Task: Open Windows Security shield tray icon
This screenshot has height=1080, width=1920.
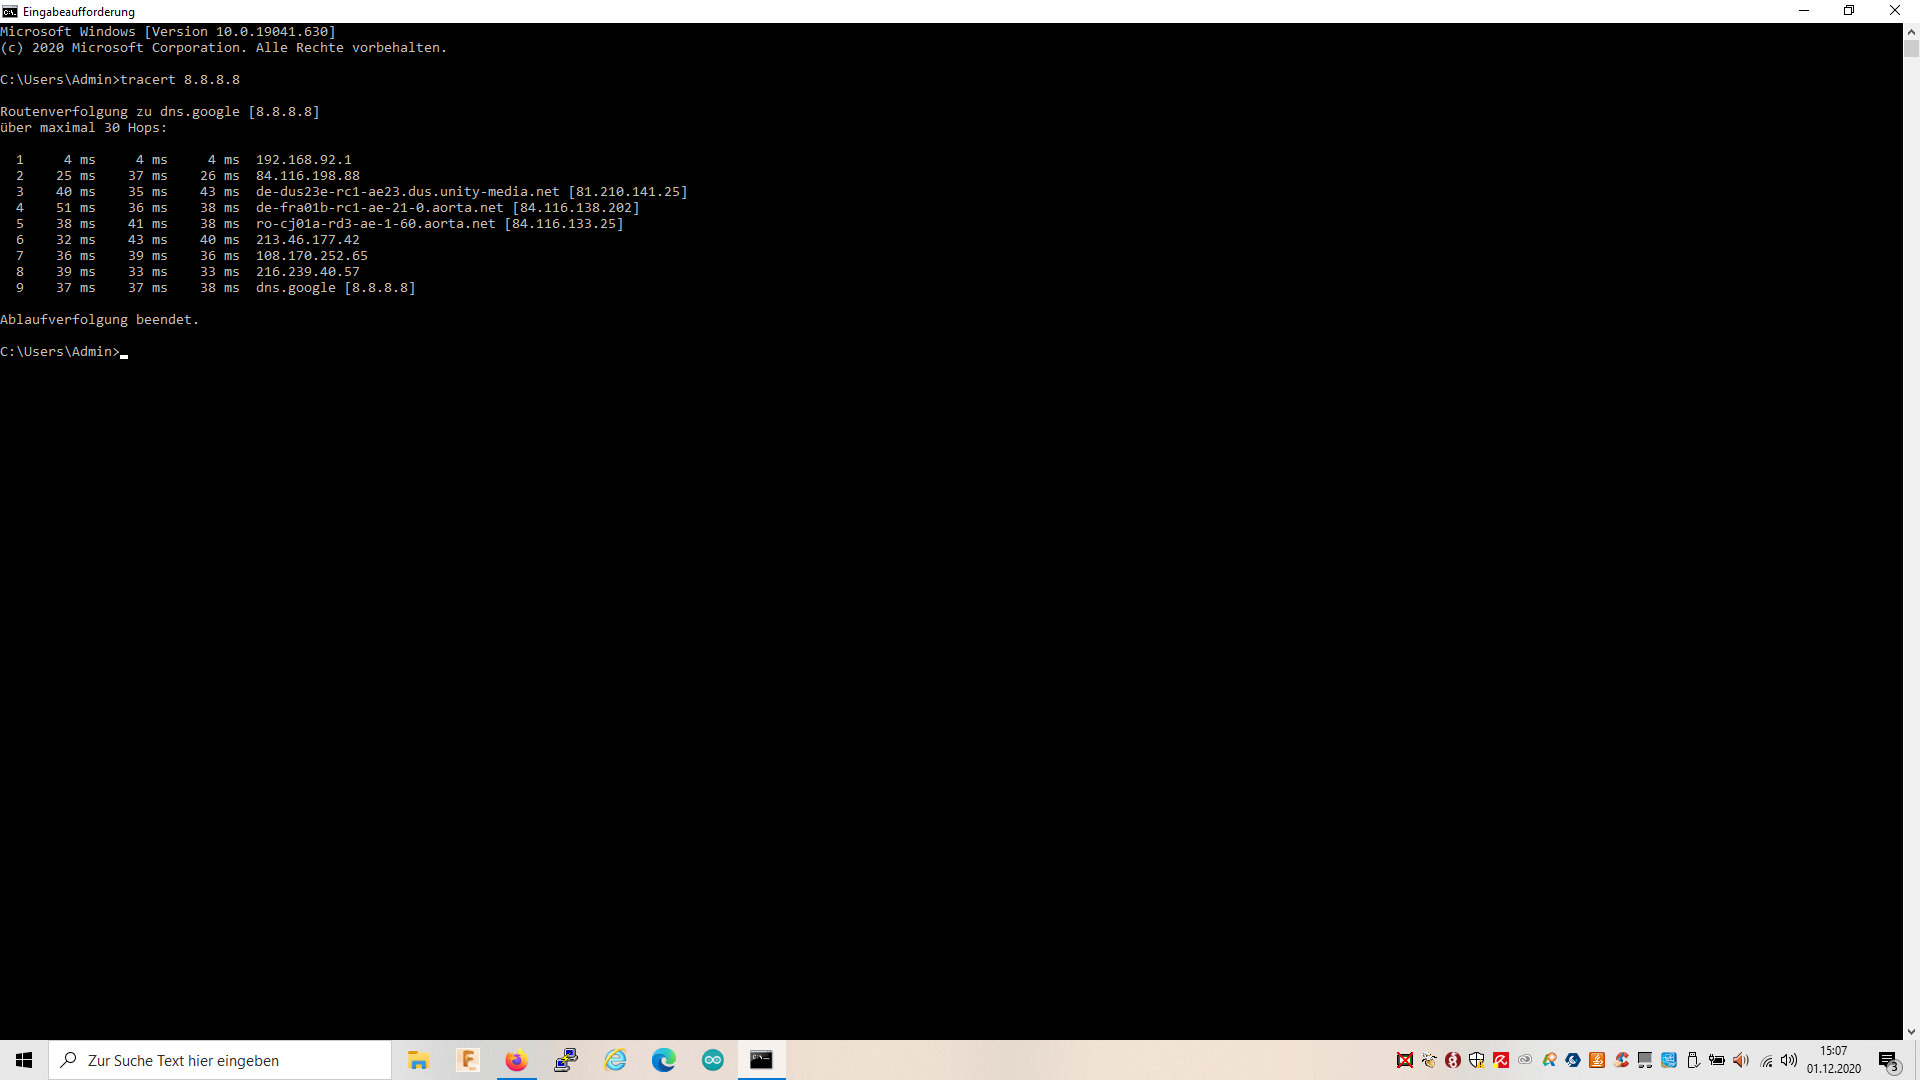Action: click(1477, 1060)
